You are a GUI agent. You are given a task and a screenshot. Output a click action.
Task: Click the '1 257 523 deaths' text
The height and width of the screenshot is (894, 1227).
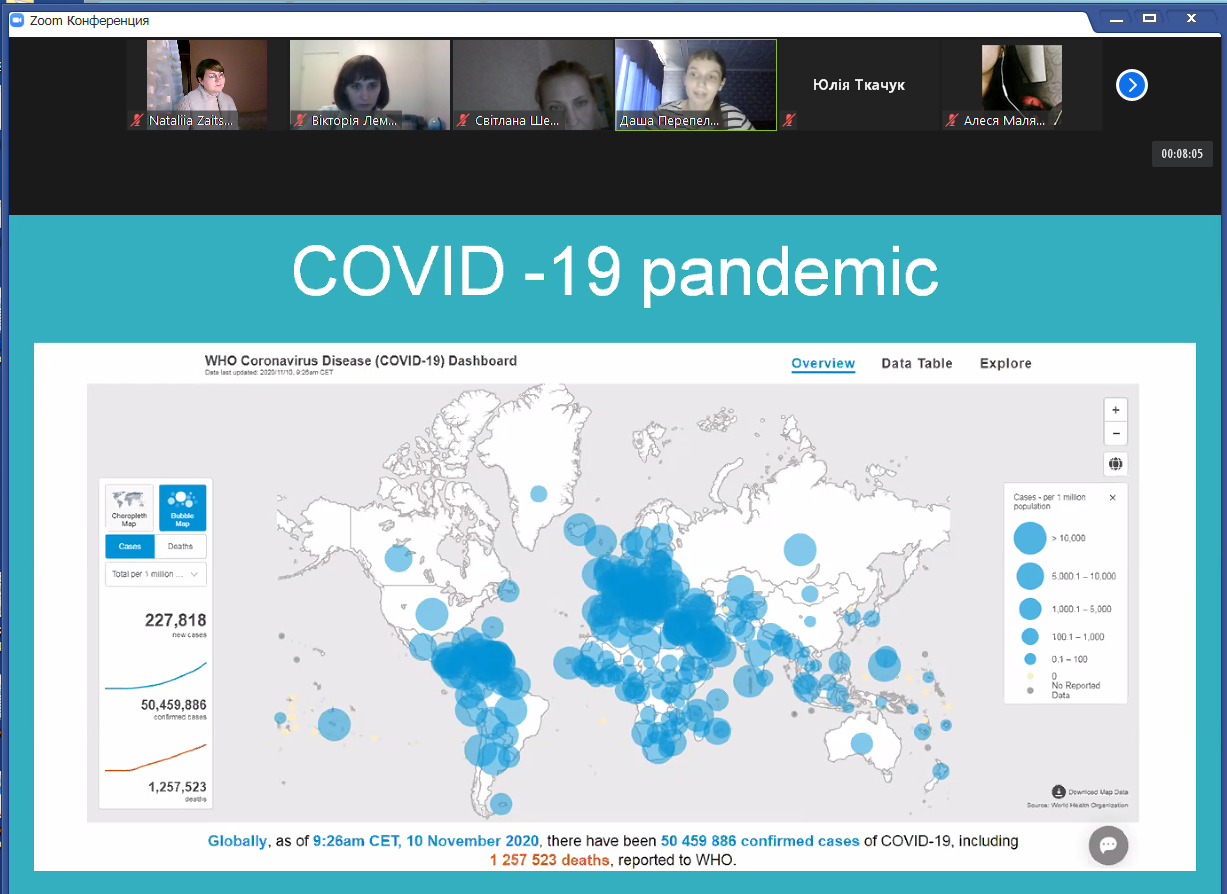click(x=549, y=860)
